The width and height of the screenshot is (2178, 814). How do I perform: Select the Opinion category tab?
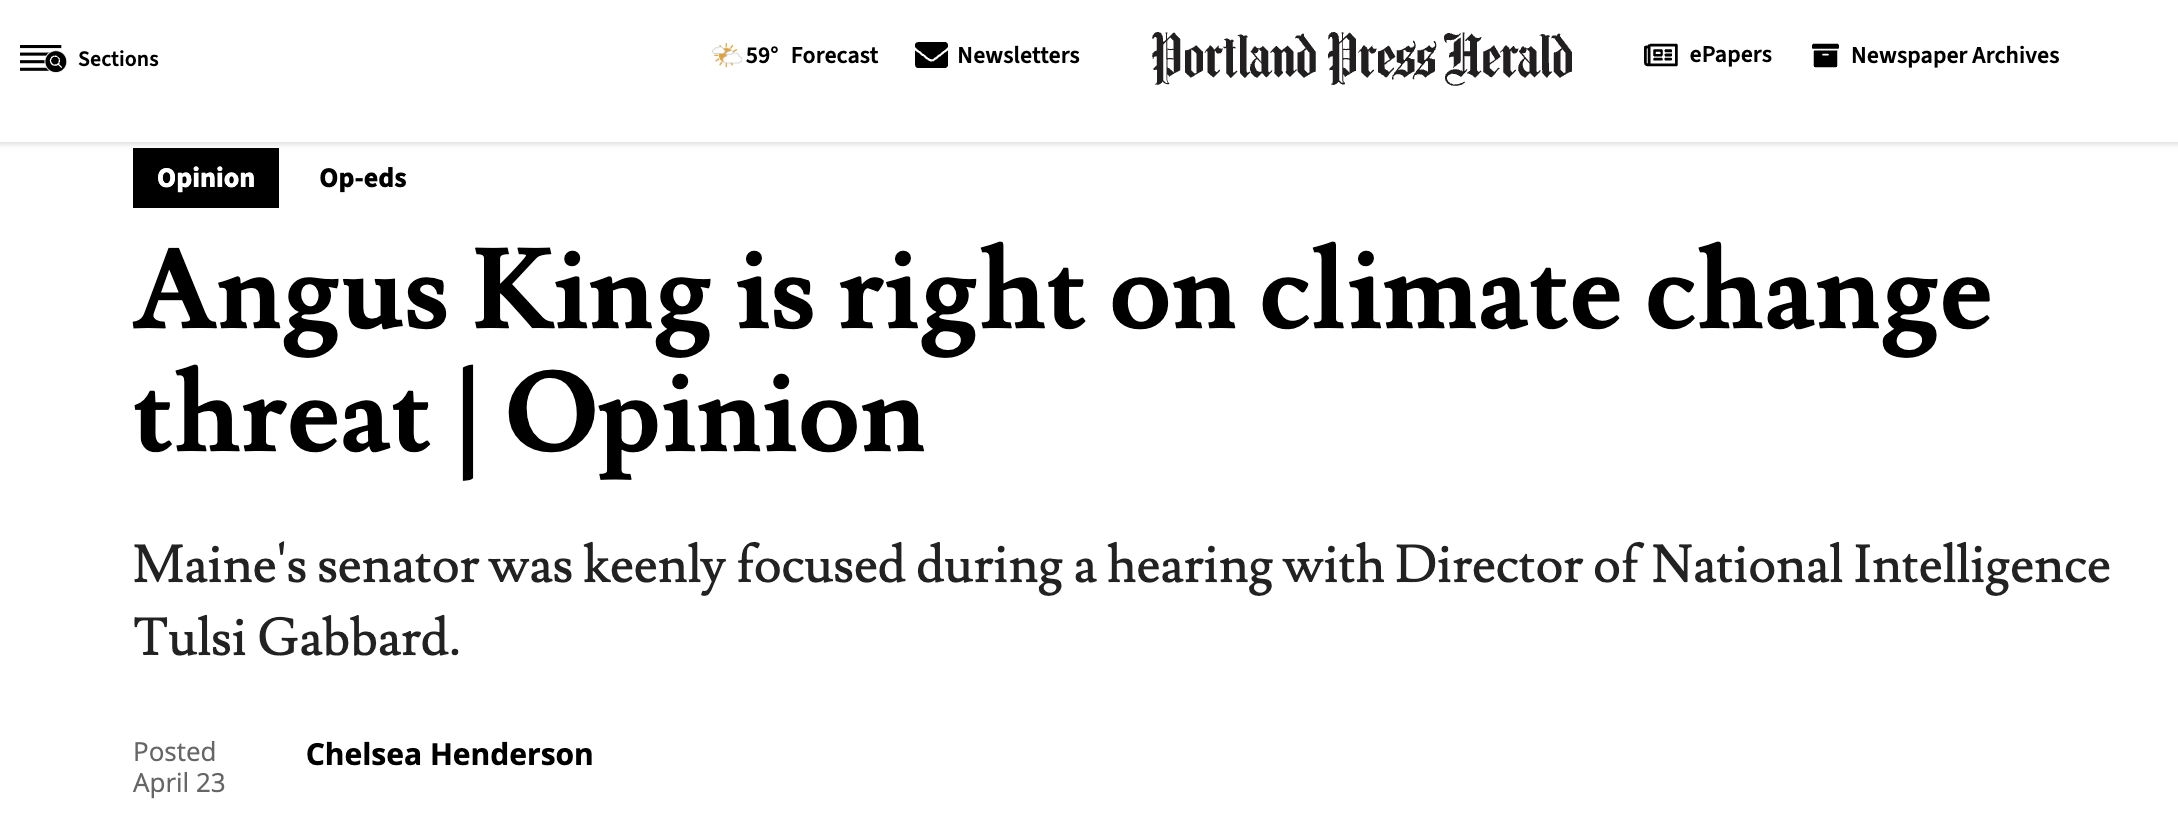tap(206, 178)
